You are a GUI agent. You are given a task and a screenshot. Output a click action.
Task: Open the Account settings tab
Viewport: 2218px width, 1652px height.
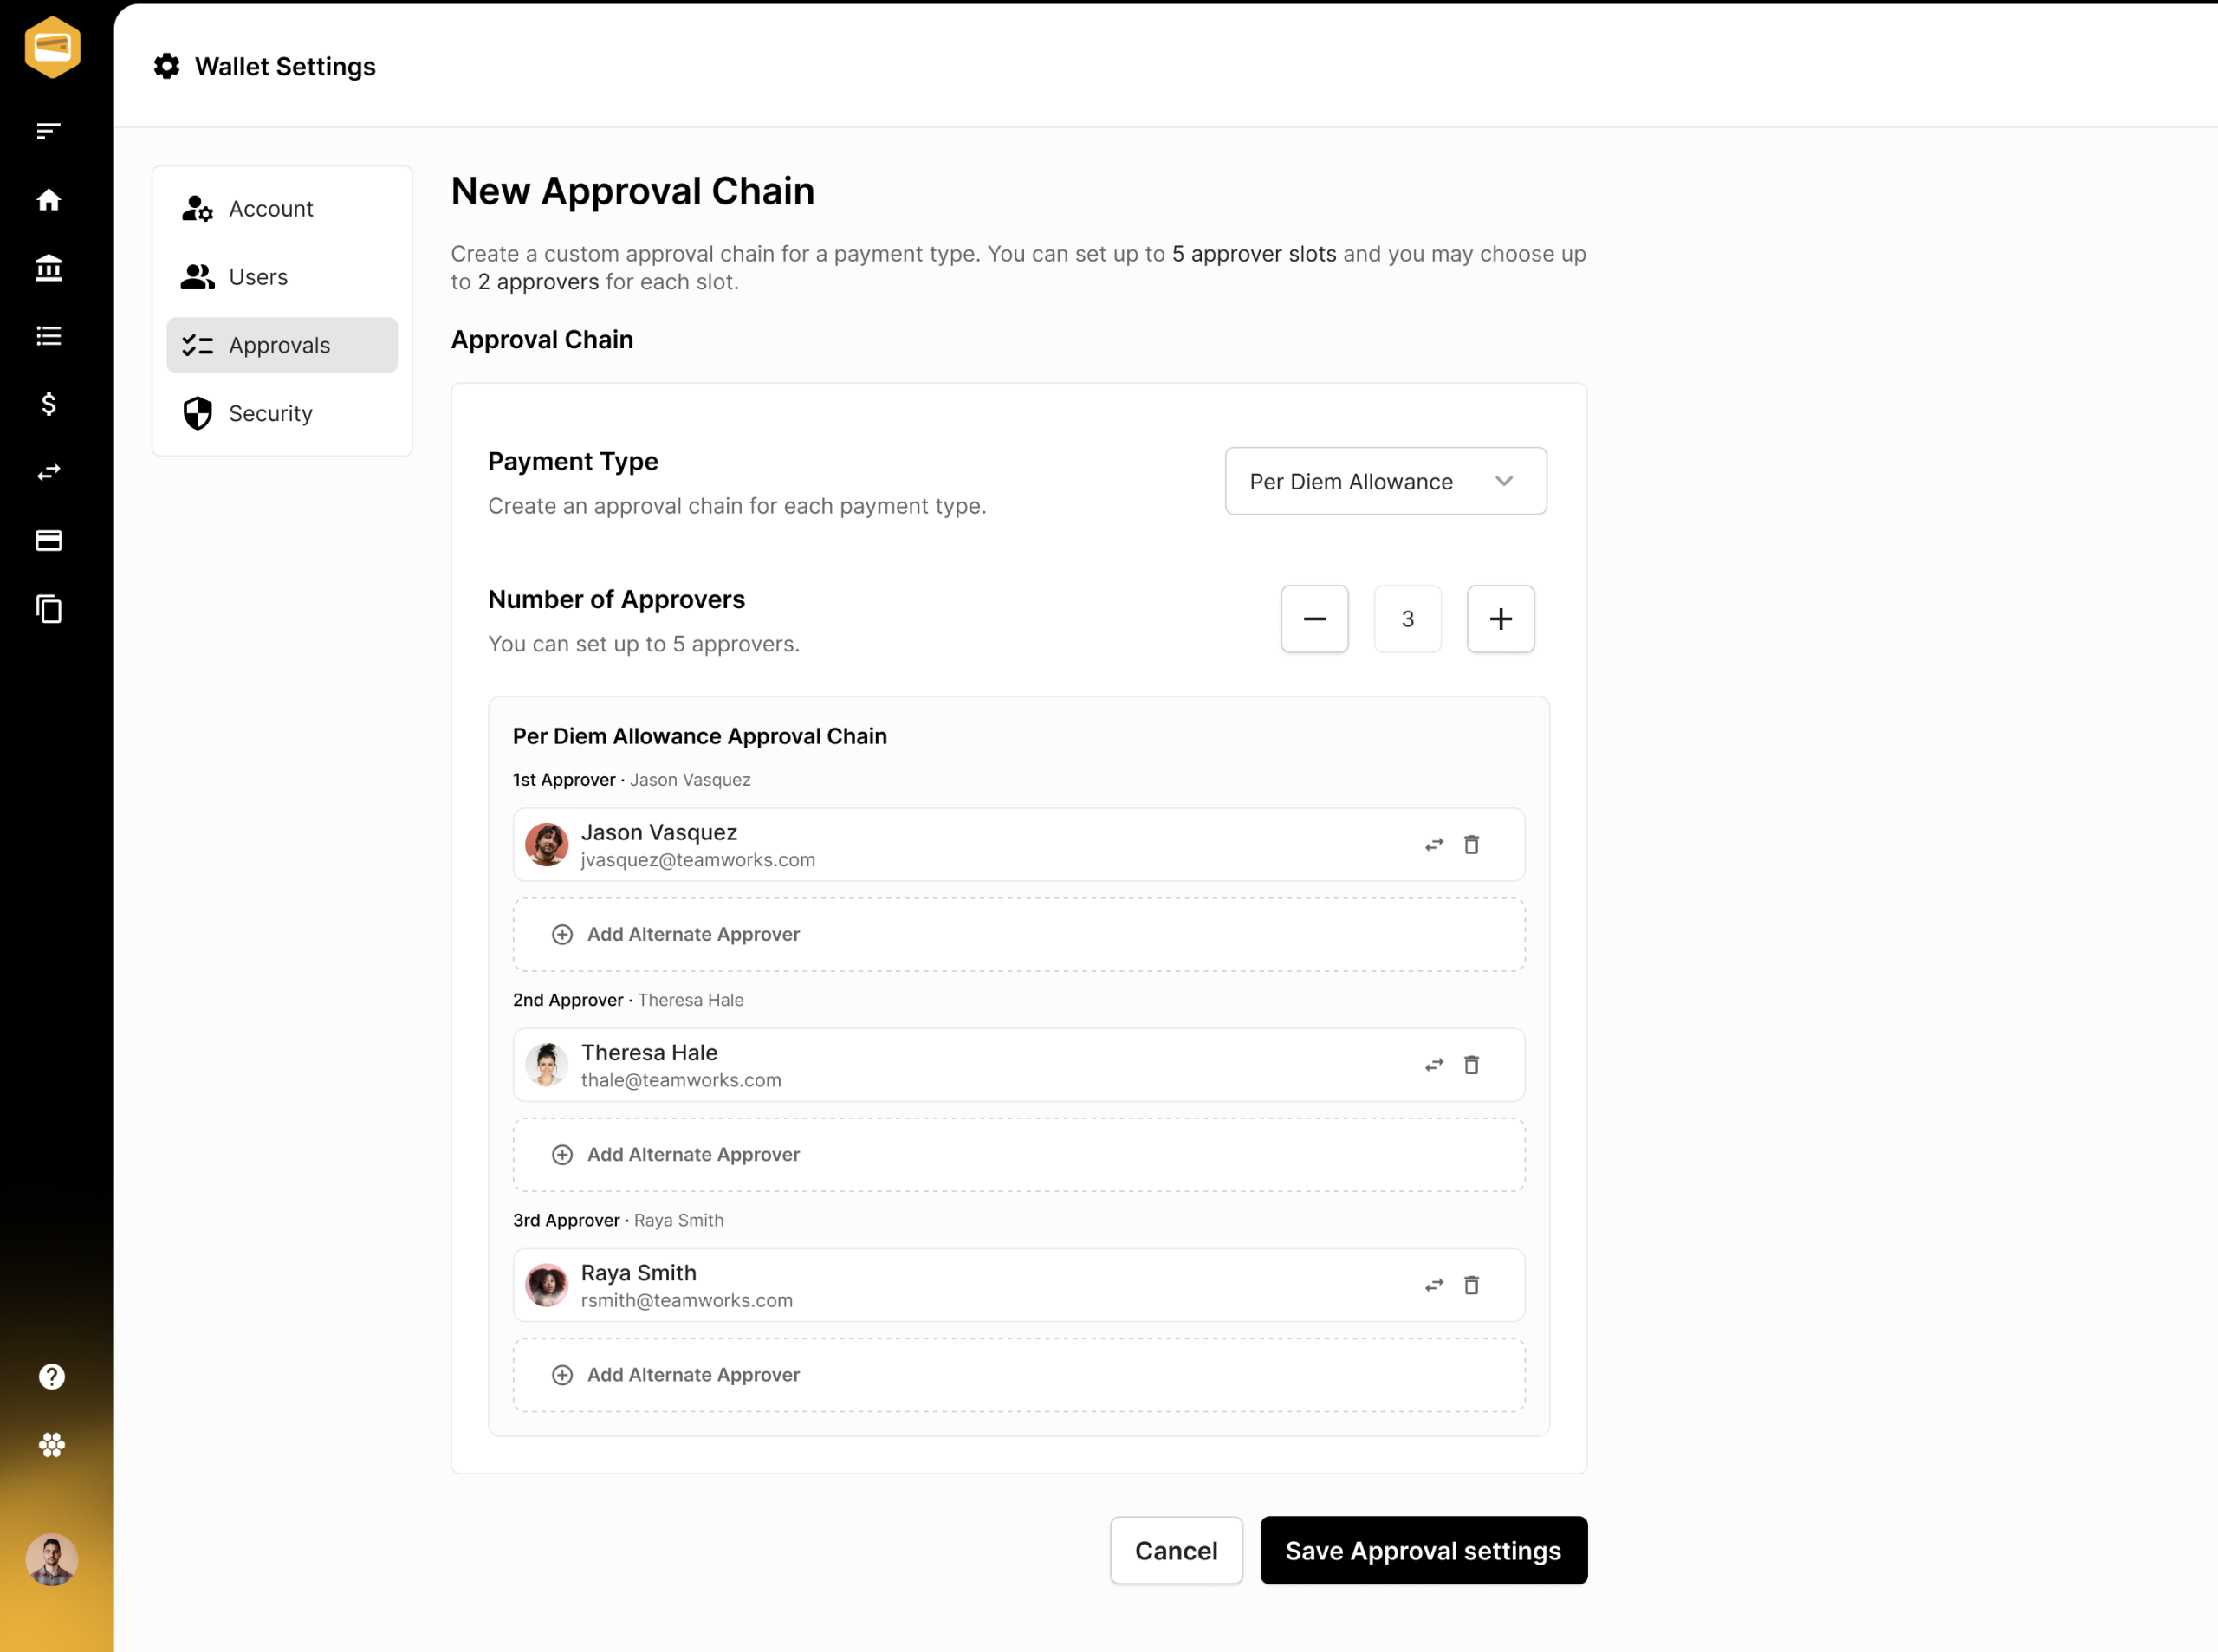(x=282, y=208)
